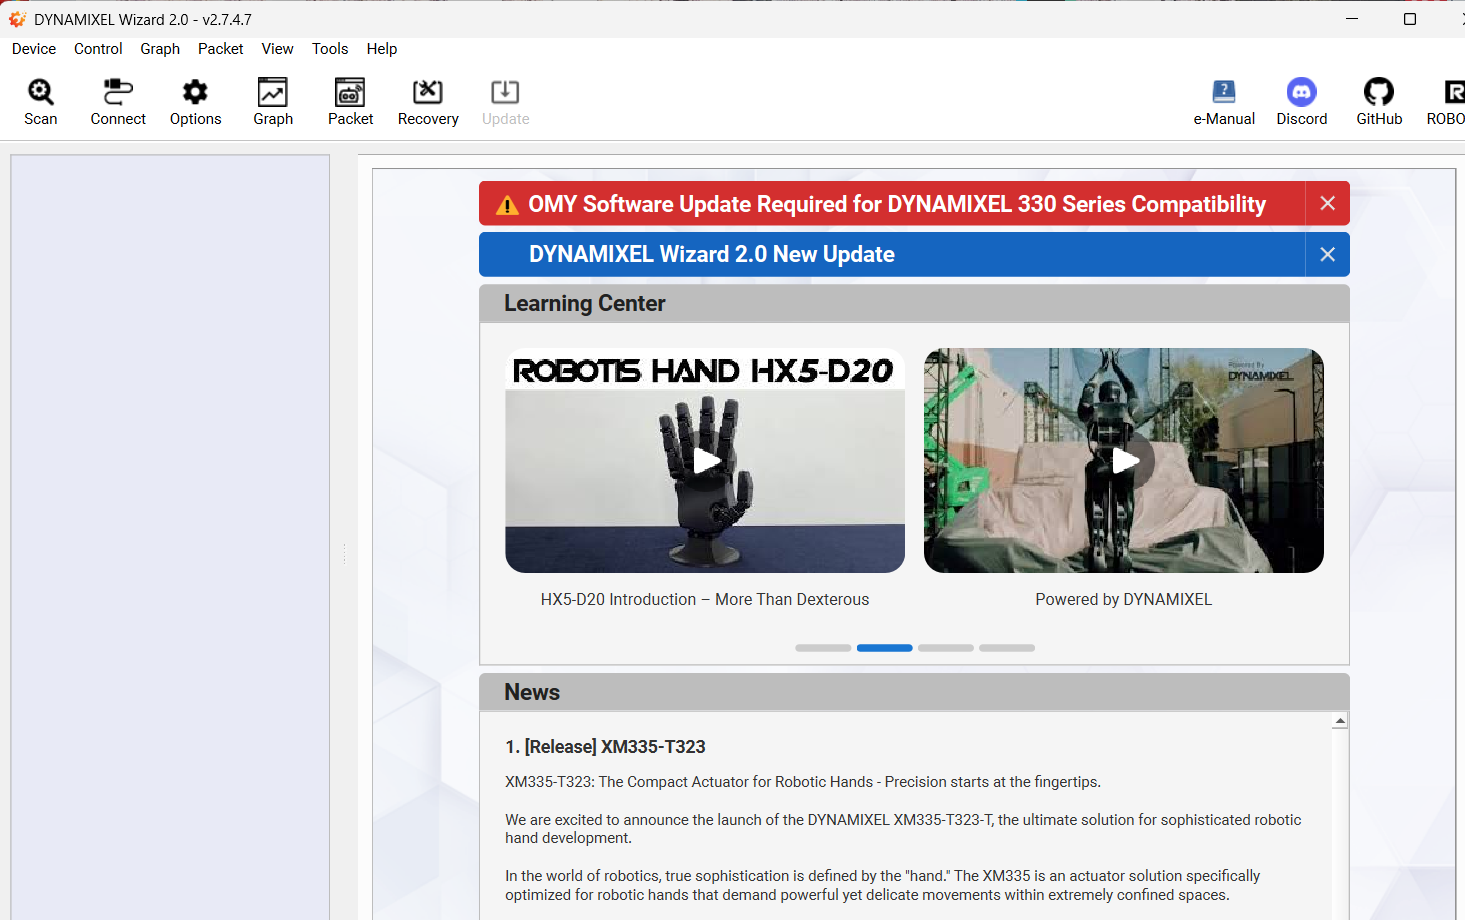
Task: Close the OMY Software Update banner
Action: point(1328,203)
